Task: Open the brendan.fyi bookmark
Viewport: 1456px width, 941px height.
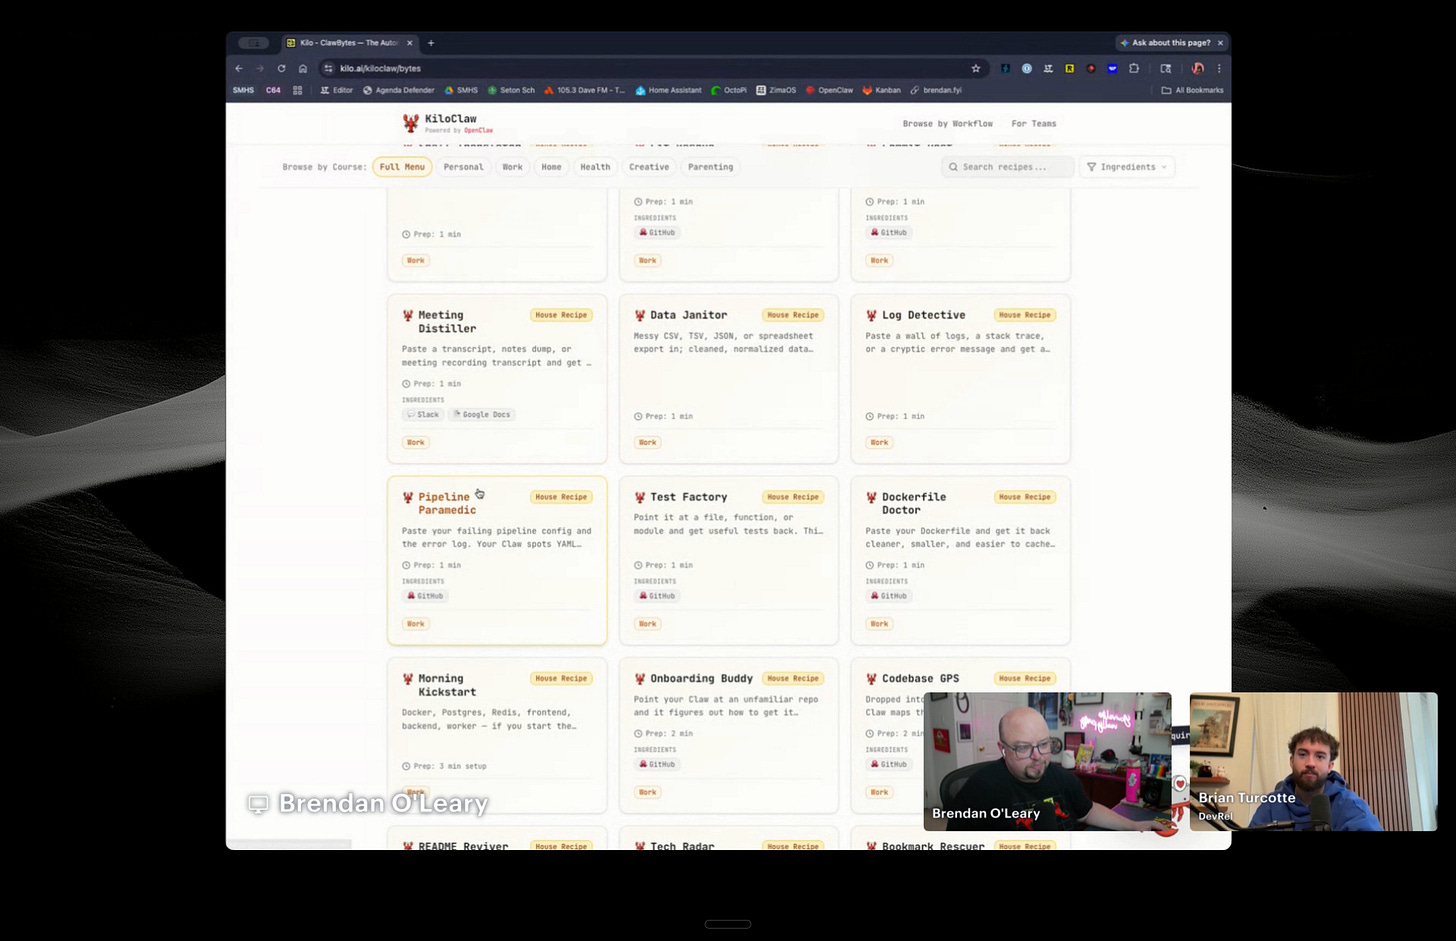Action: [936, 90]
